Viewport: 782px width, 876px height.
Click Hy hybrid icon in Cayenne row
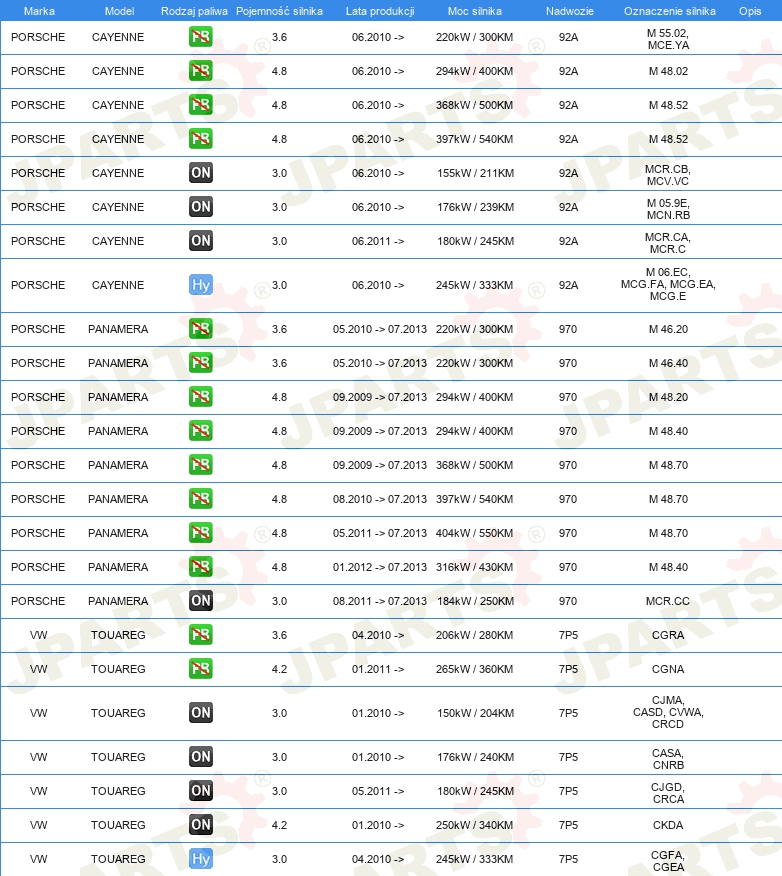coord(201,285)
